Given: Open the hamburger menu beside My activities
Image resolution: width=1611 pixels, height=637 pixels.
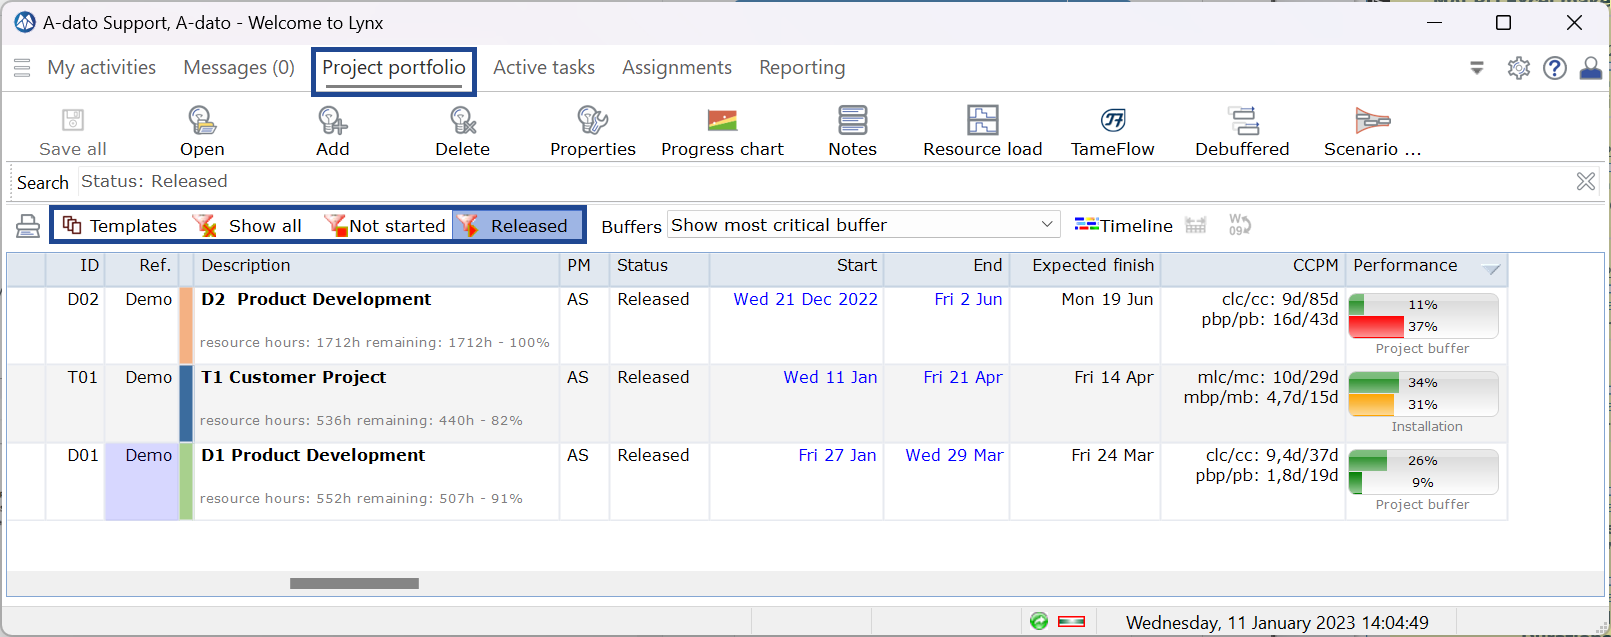Looking at the screenshot, I should [x=22, y=68].
